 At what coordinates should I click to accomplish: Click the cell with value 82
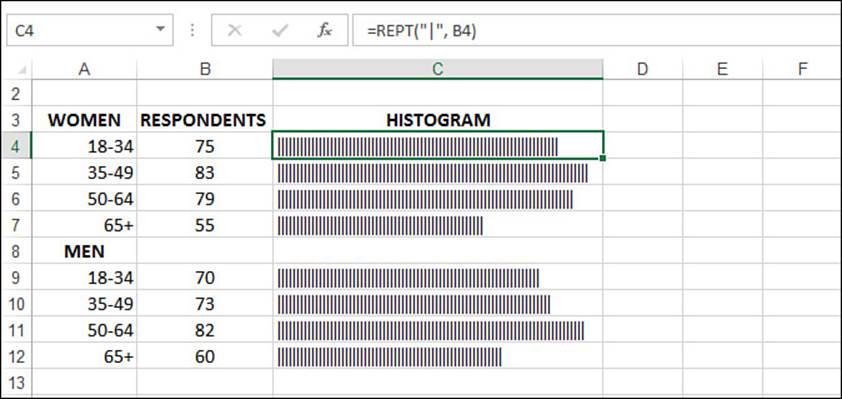(x=205, y=330)
